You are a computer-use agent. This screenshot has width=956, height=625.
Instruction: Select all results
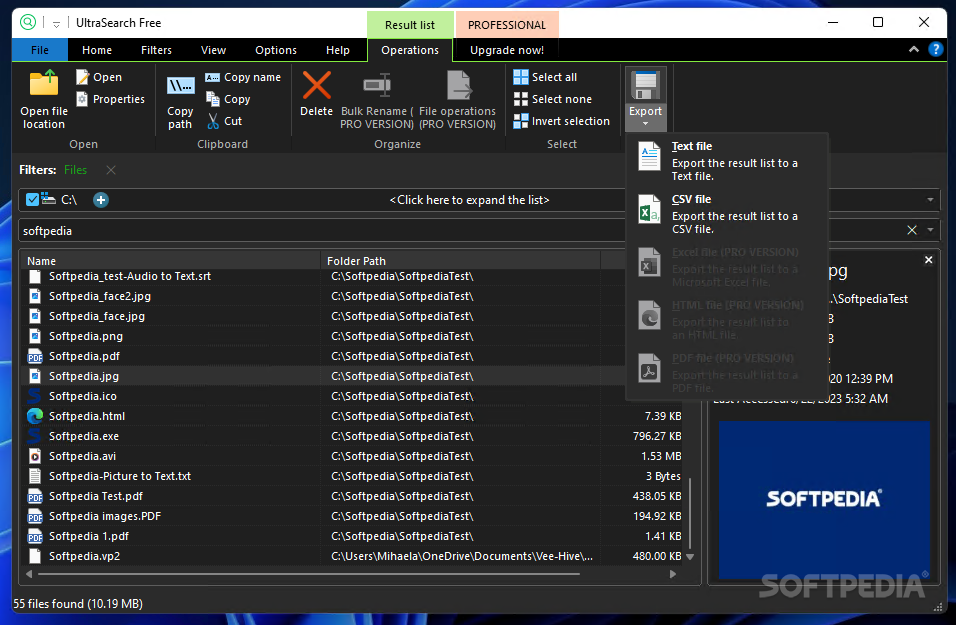coord(545,77)
